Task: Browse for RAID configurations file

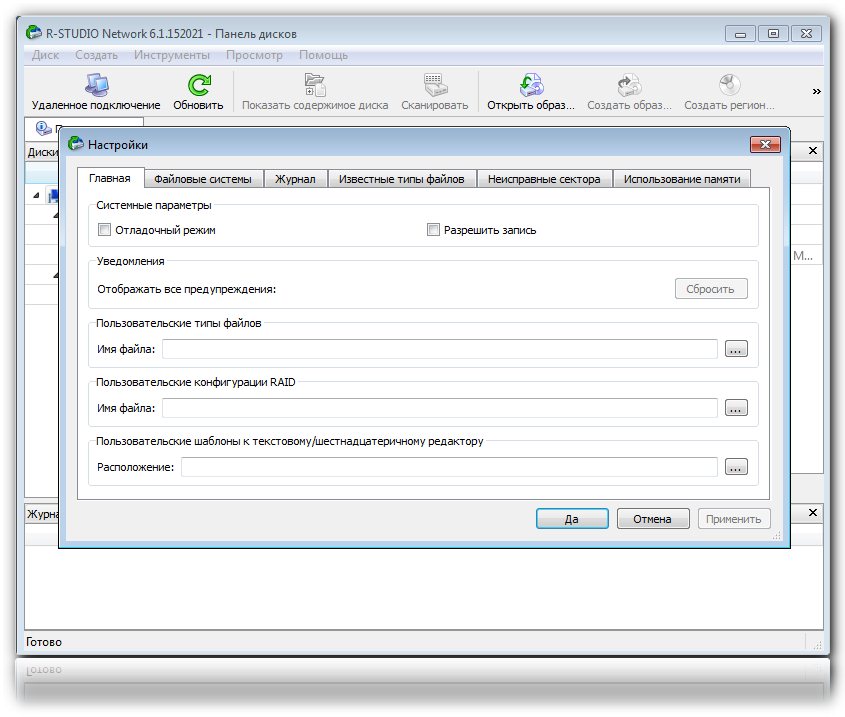Action: coord(736,408)
